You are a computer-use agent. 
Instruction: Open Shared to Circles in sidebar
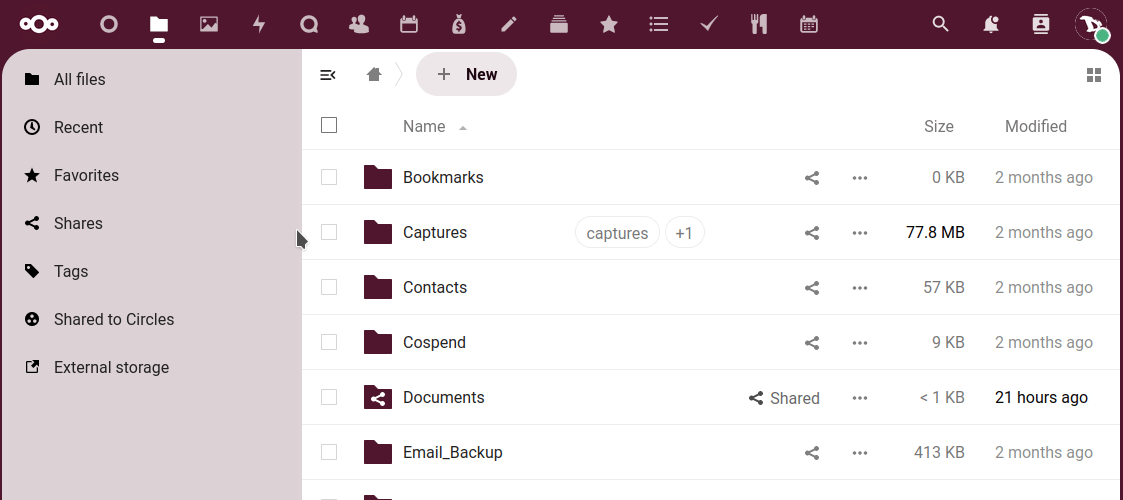(113, 319)
